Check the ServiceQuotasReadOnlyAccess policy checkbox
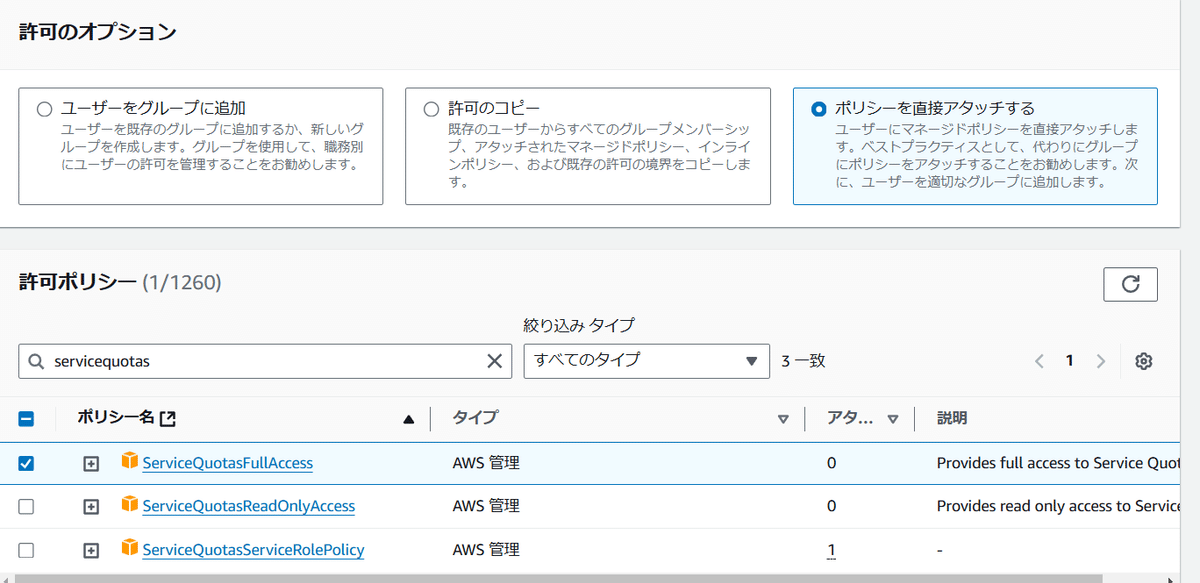The image size is (1200, 583). [x=26, y=506]
